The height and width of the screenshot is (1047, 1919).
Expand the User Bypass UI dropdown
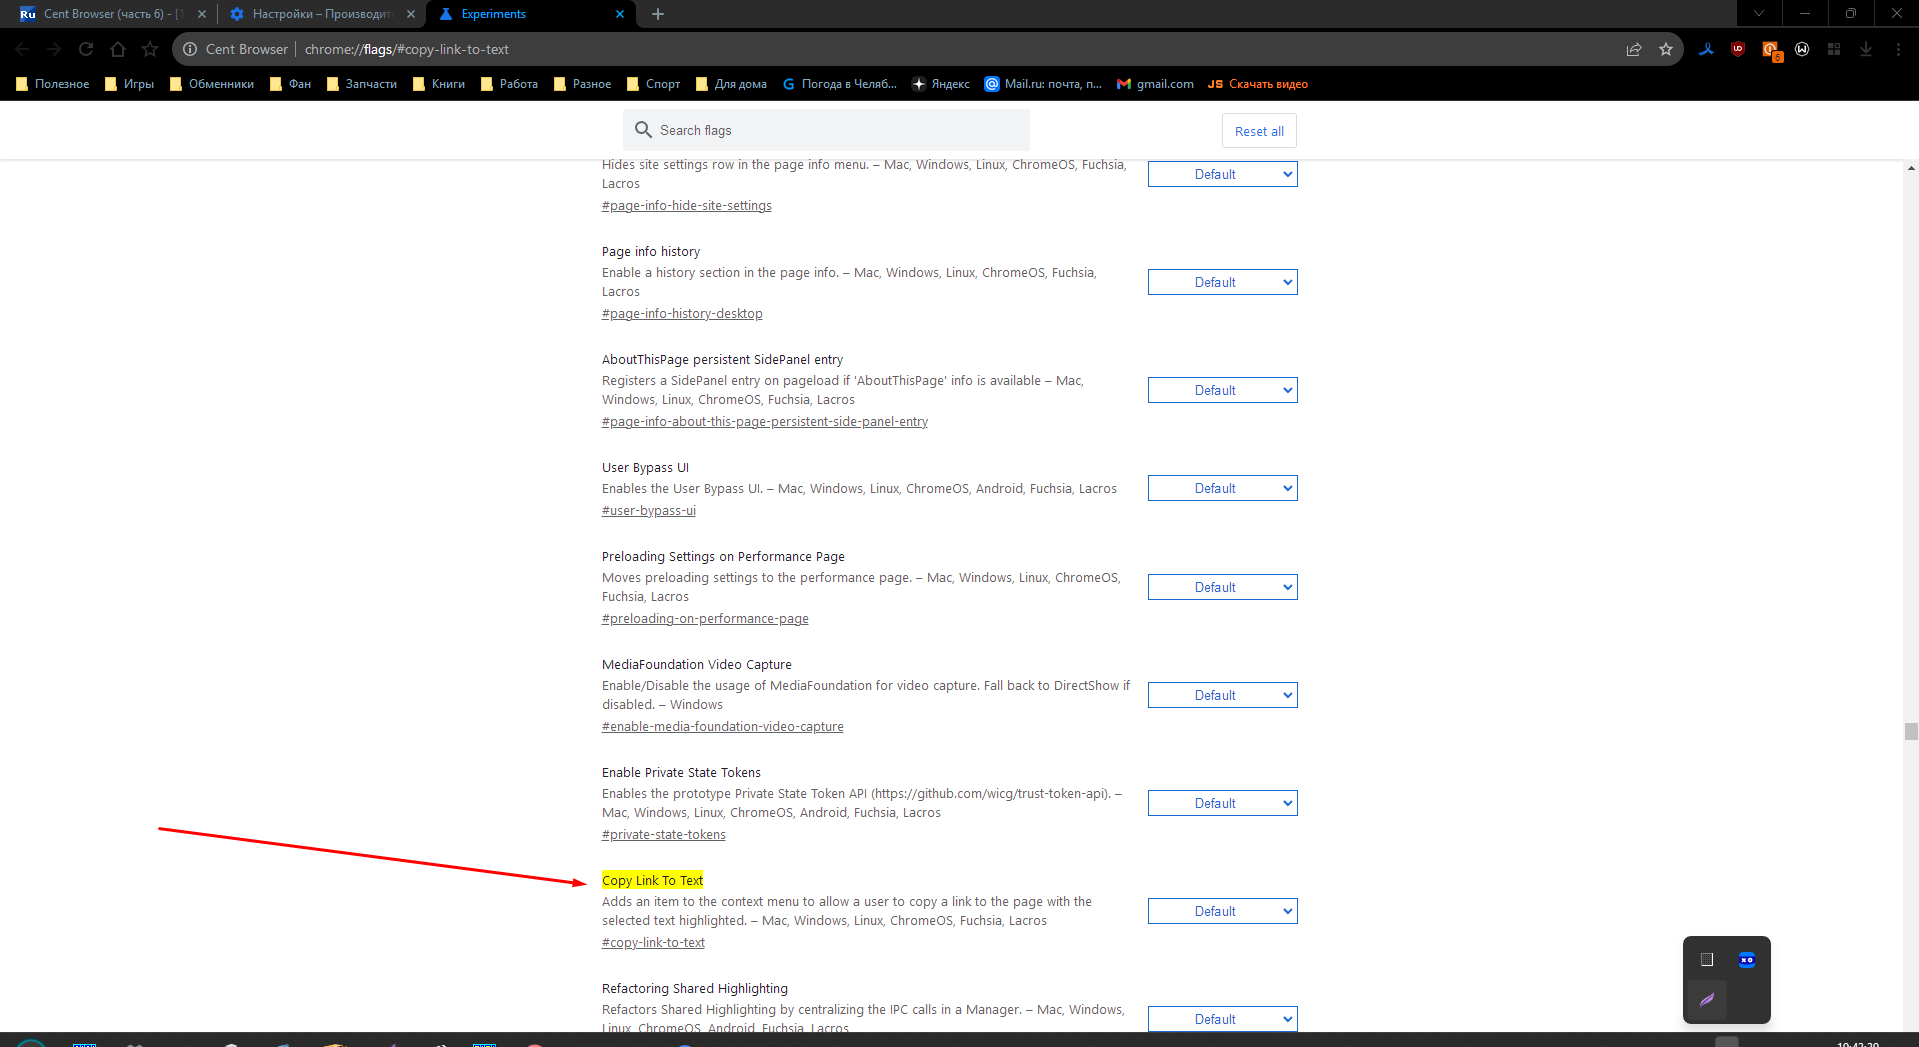coord(1222,488)
